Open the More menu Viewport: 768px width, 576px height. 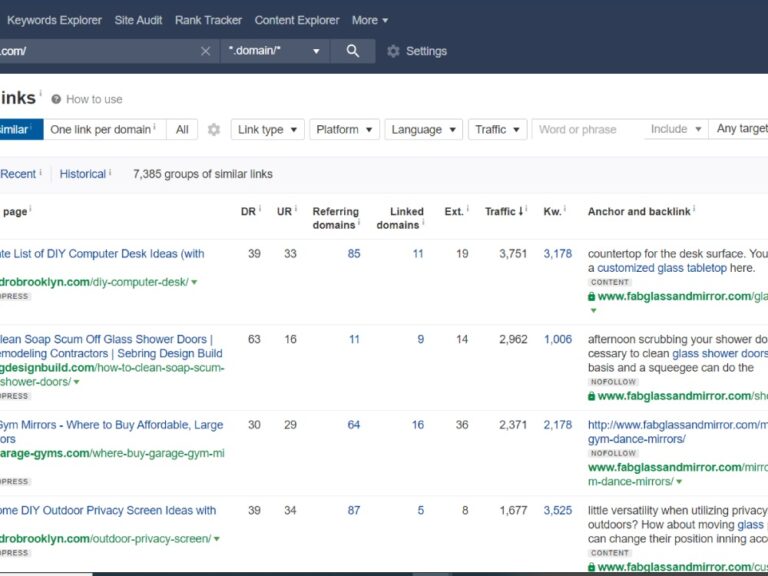[x=370, y=20]
